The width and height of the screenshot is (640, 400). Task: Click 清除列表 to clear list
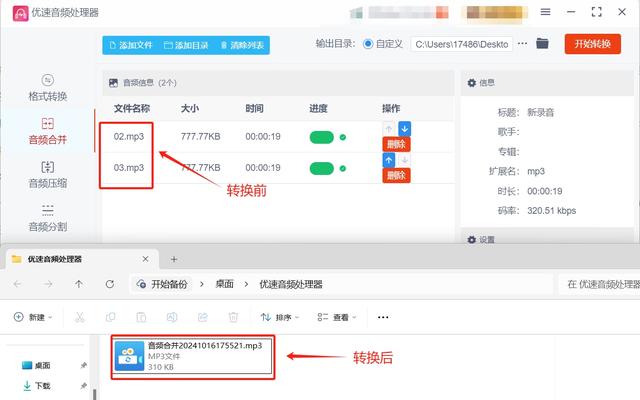click(x=242, y=45)
